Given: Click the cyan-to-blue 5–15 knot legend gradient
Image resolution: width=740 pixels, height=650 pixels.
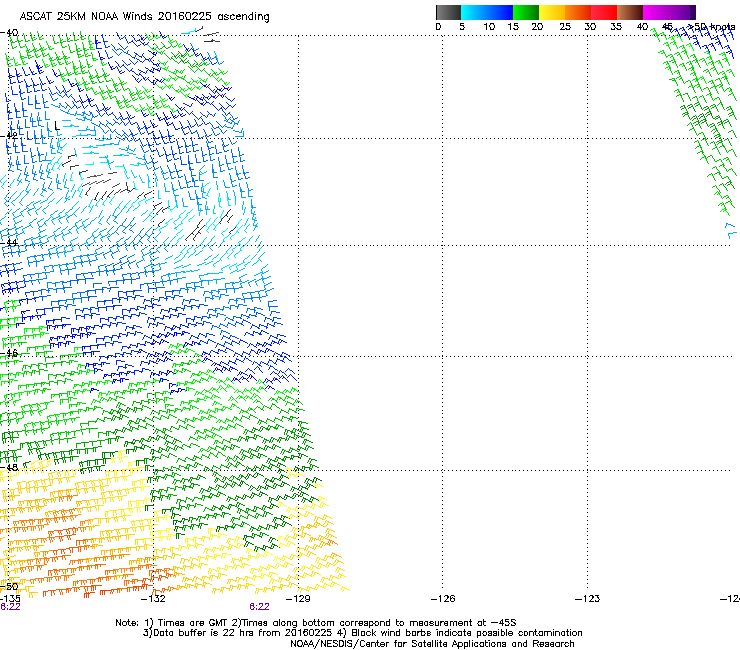Looking at the screenshot, I should [x=487, y=12].
